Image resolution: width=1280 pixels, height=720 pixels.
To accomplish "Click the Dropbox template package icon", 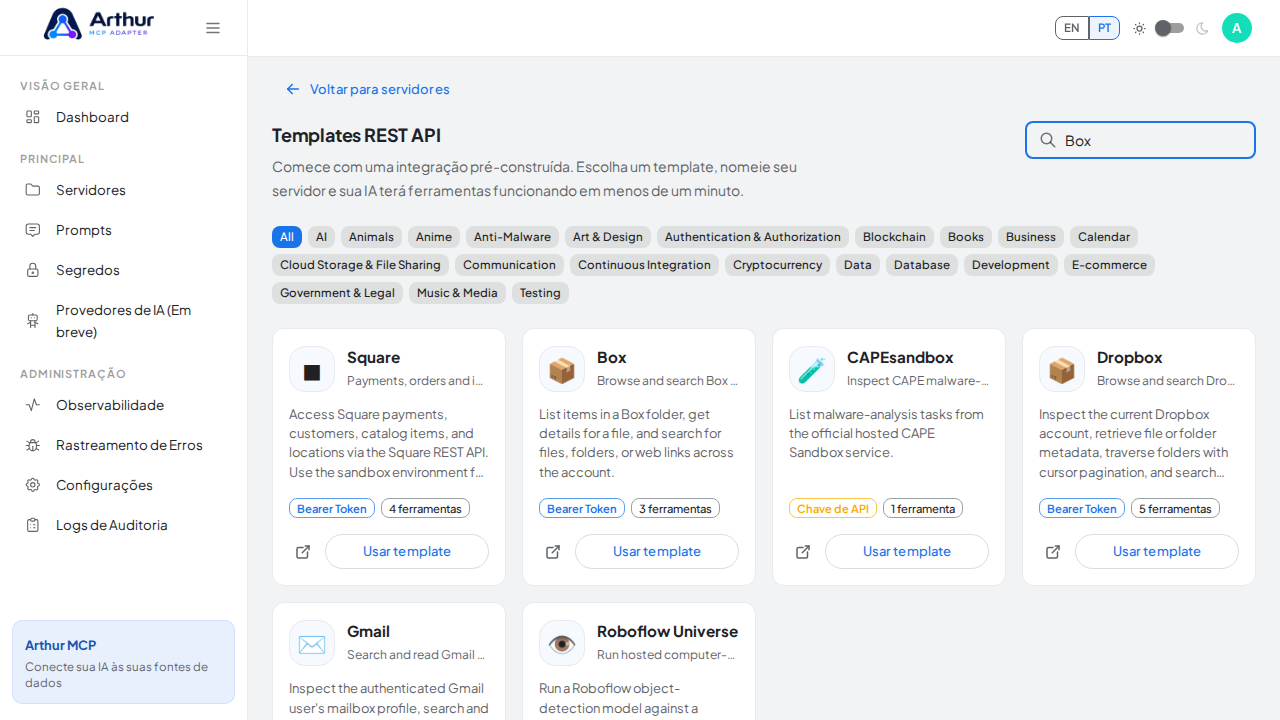I will (x=1062, y=369).
